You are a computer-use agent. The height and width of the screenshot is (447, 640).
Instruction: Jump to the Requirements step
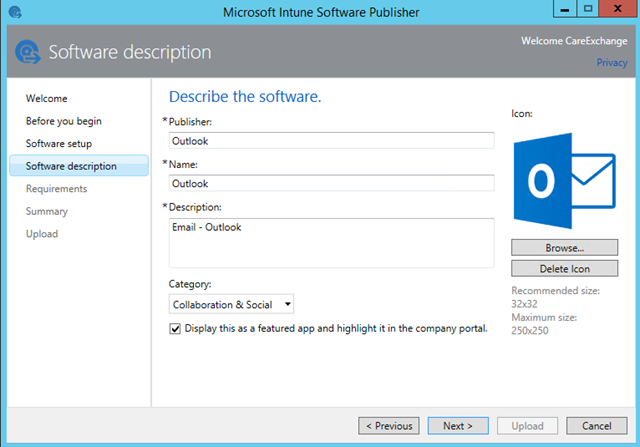coord(56,189)
